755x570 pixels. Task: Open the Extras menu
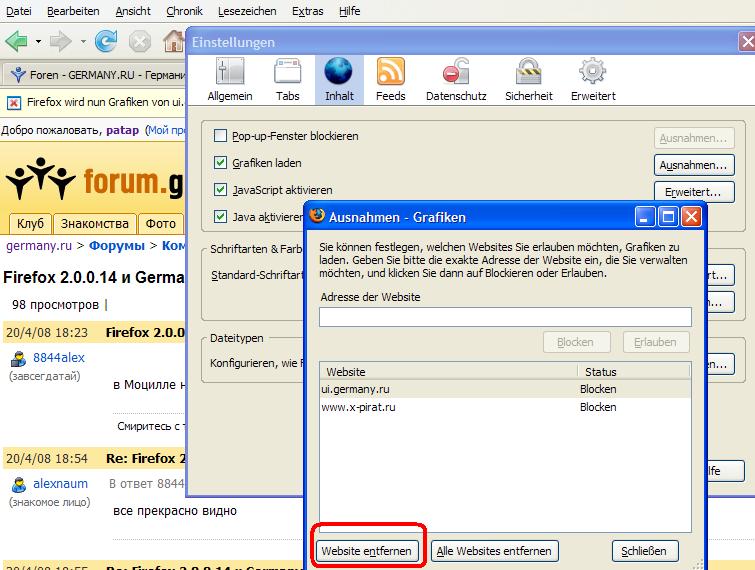(307, 11)
